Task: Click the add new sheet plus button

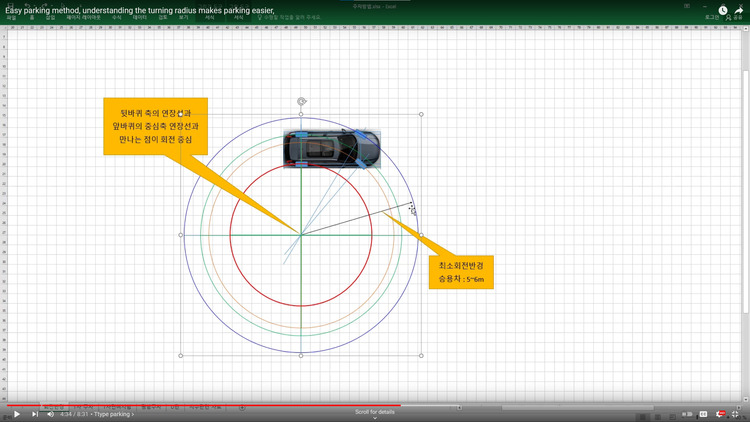Action: tap(242, 408)
